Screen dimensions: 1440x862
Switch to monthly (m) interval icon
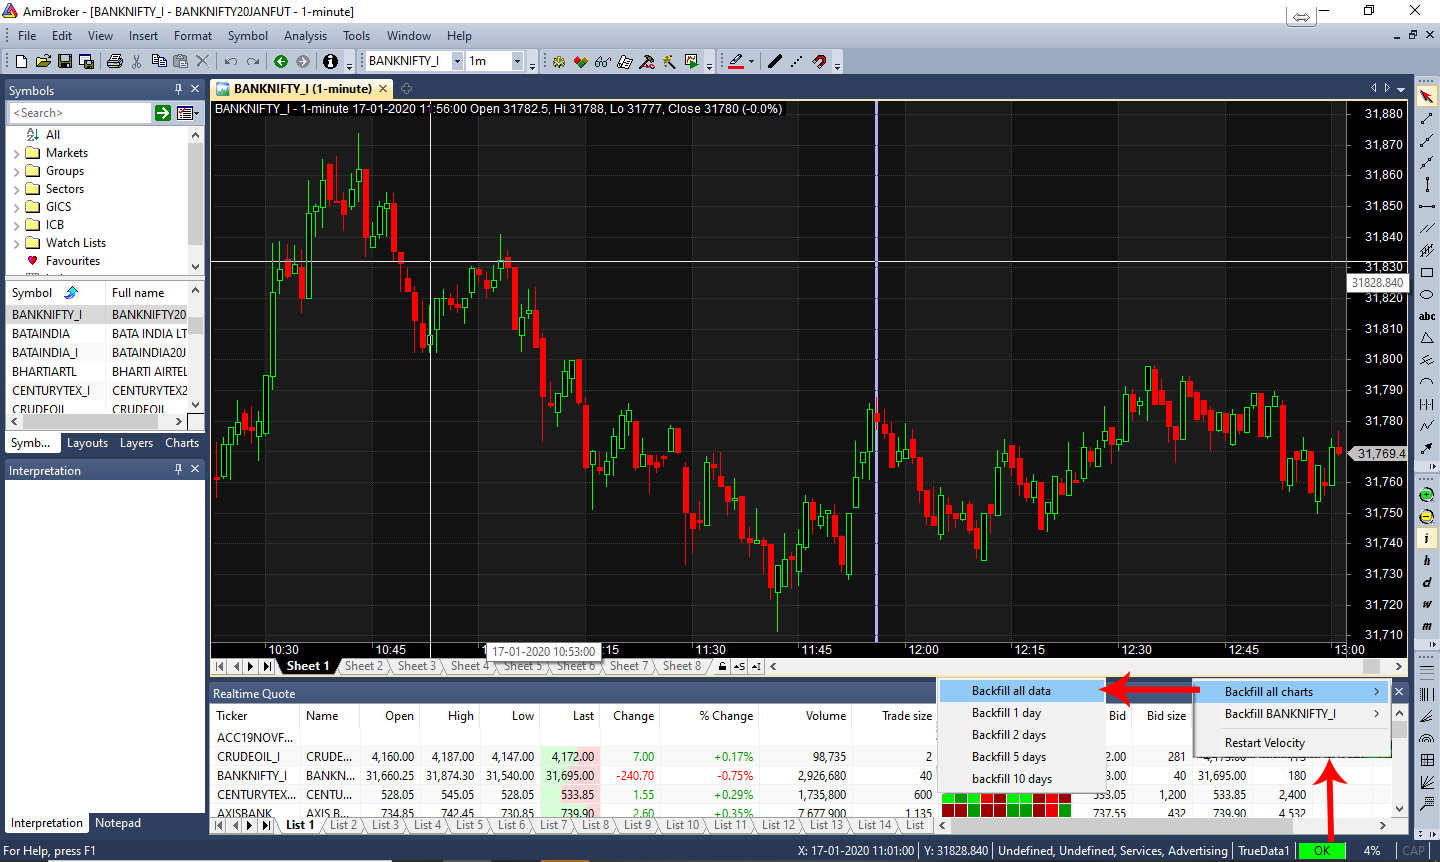pos(1427,627)
